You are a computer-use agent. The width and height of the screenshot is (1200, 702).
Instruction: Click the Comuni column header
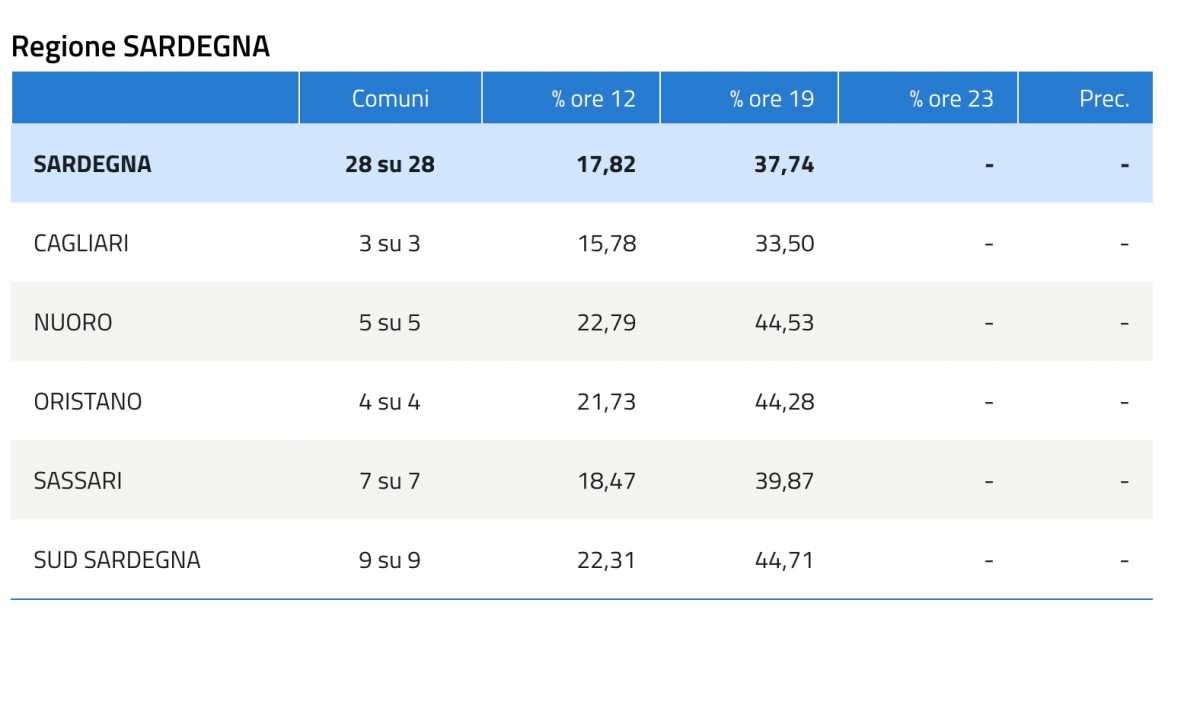click(x=390, y=99)
